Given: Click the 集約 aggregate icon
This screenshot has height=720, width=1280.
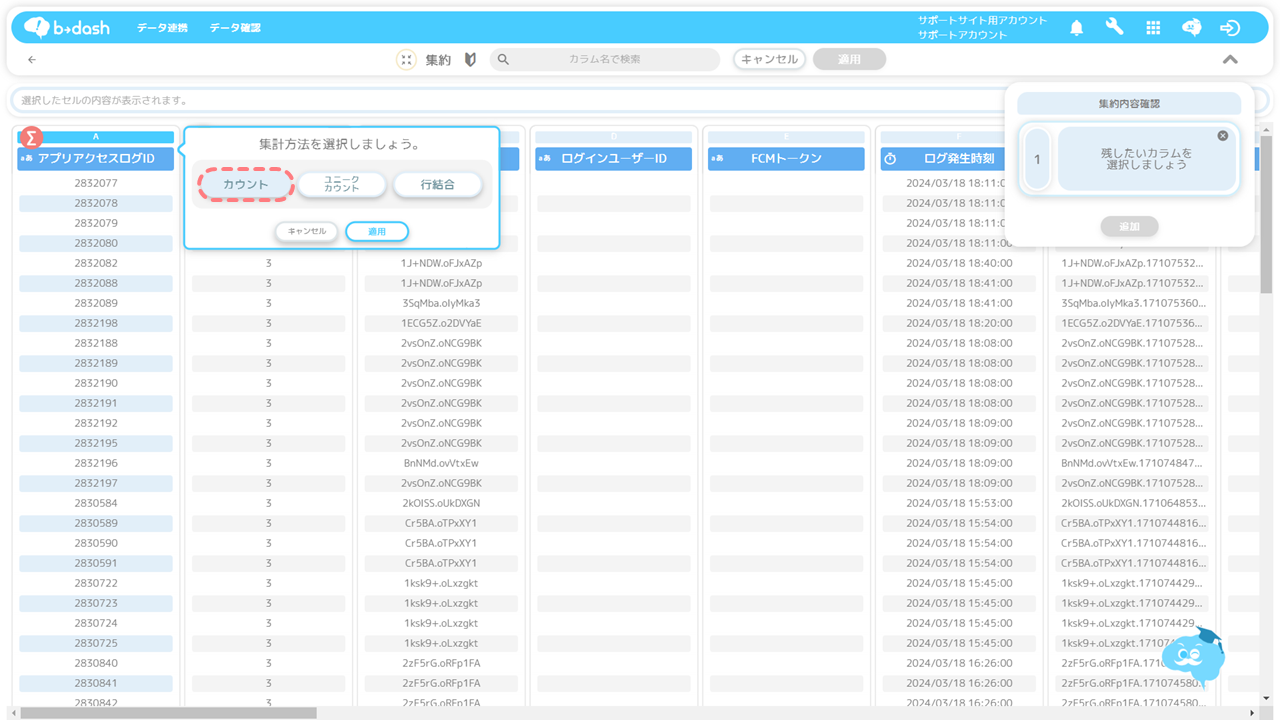Looking at the screenshot, I should [406, 60].
